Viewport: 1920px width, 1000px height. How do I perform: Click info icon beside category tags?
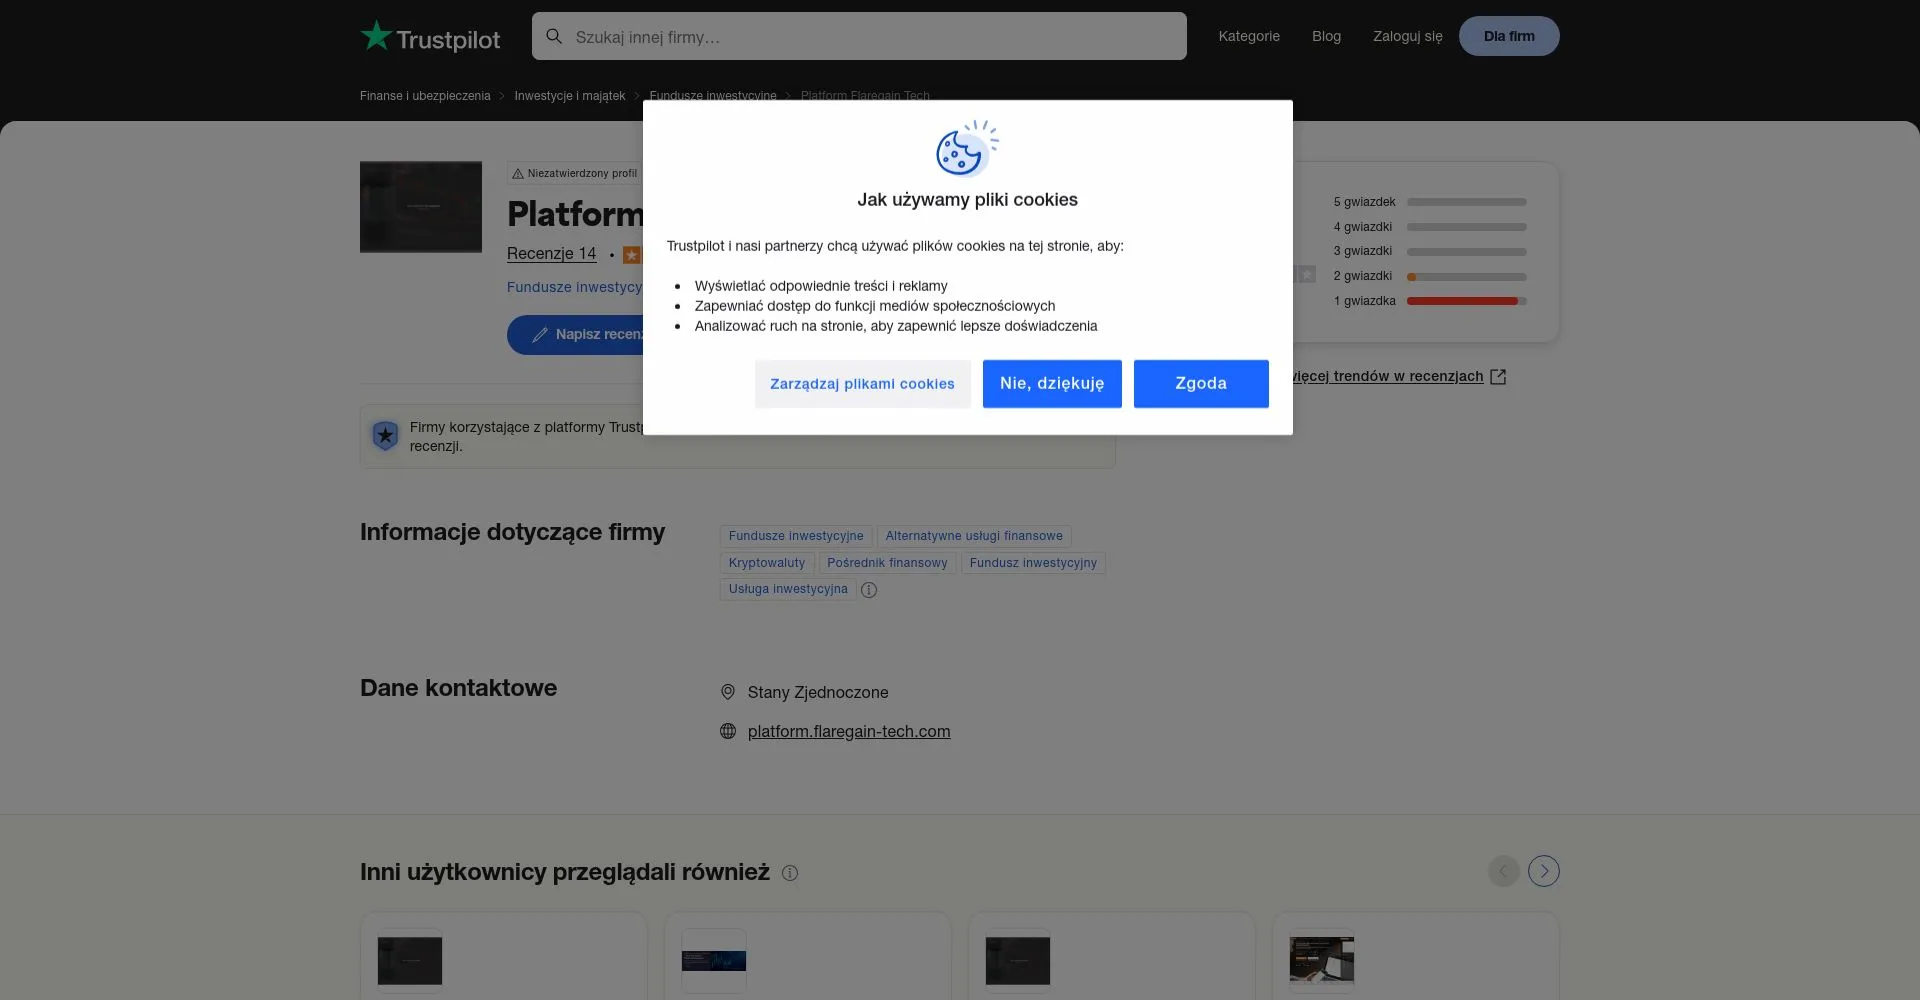pos(869,590)
